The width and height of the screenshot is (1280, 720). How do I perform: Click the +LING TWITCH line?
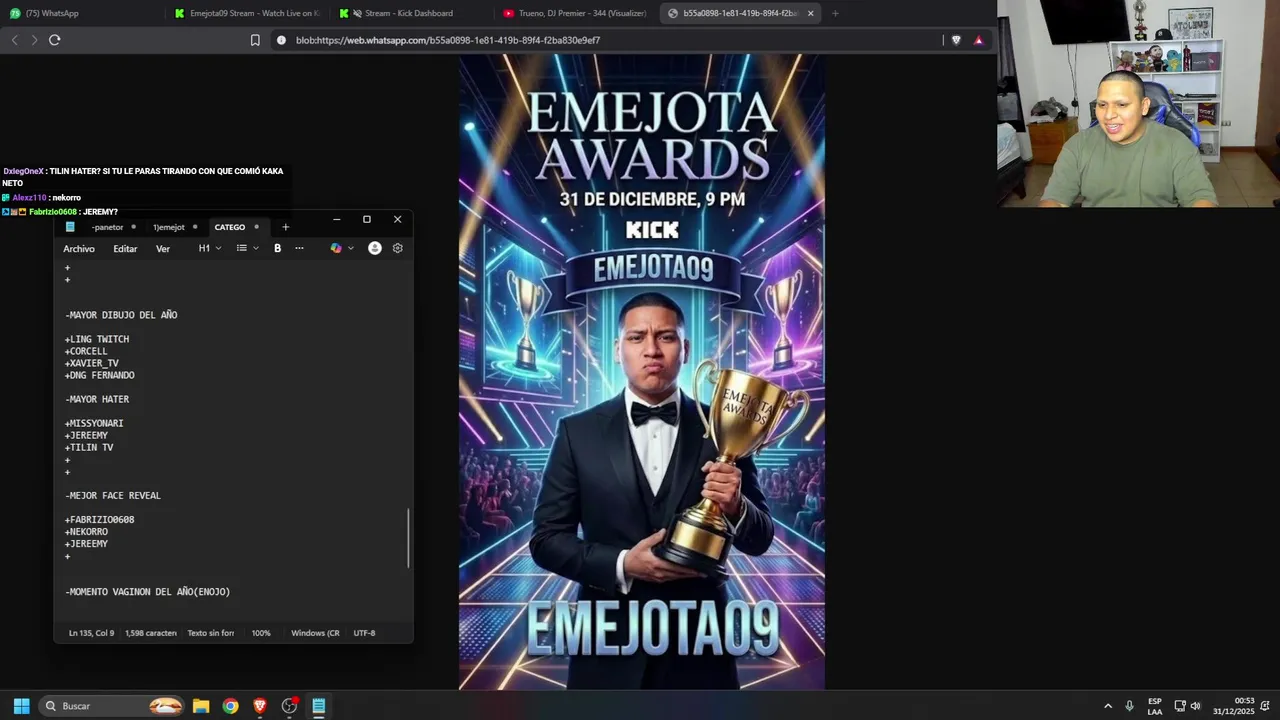click(x=97, y=339)
